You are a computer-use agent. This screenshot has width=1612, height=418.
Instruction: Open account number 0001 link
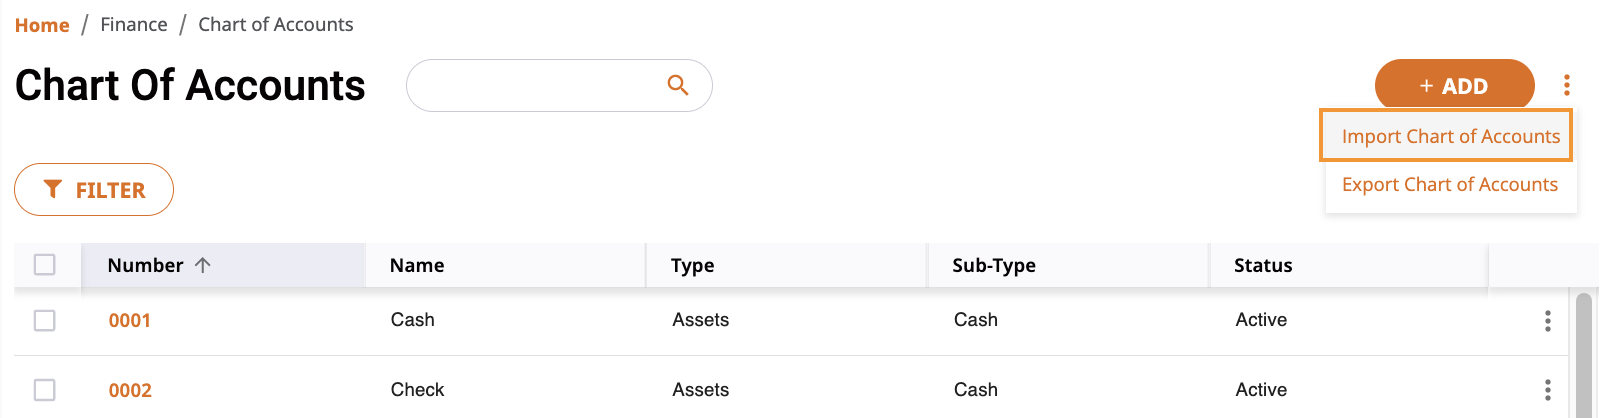point(130,320)
